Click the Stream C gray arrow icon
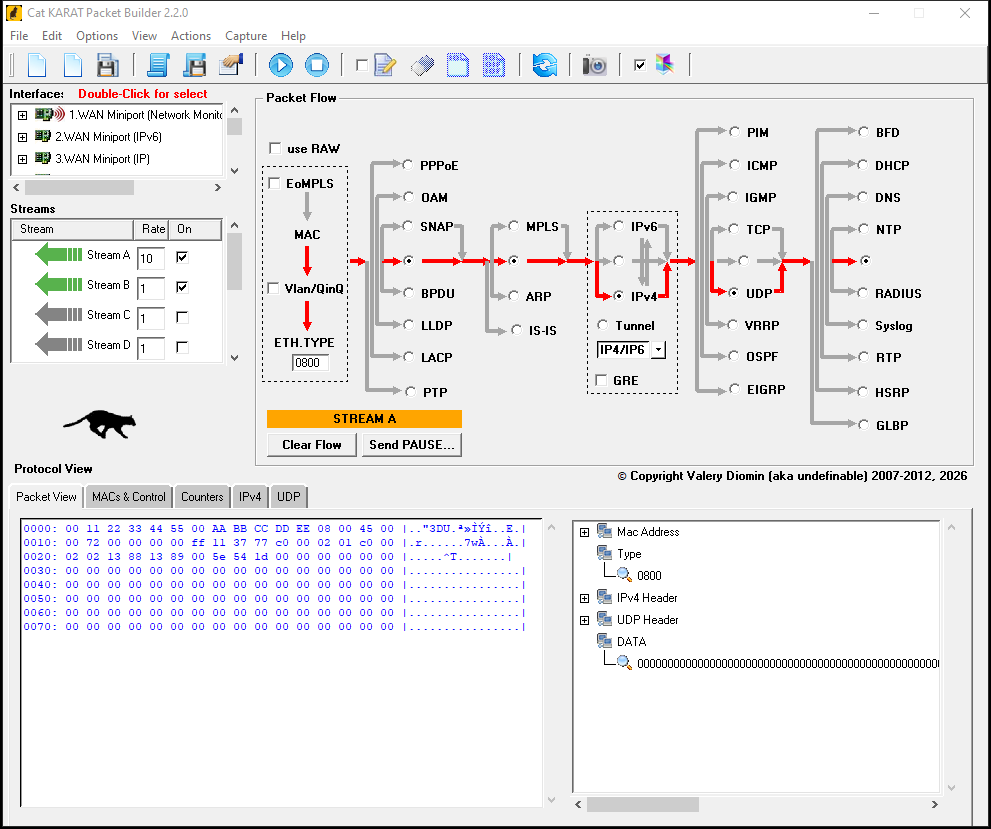This screenshot has height=829, width=991. pos(59,315)
